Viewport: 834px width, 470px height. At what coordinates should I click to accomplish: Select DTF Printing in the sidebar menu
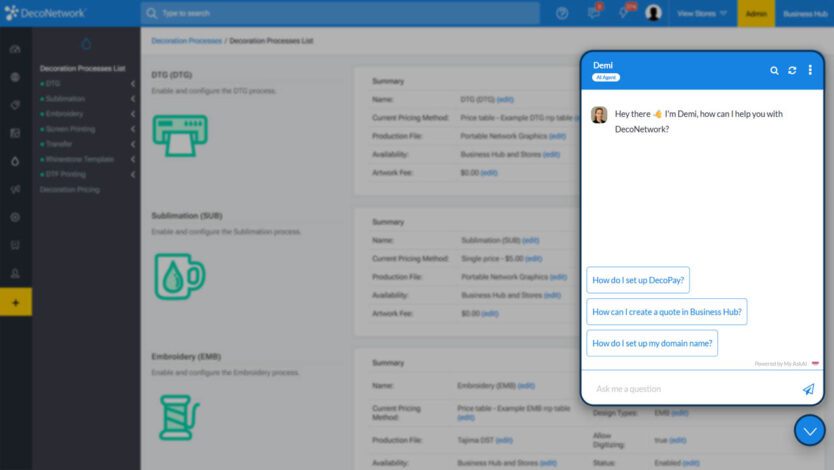point(65,174)
